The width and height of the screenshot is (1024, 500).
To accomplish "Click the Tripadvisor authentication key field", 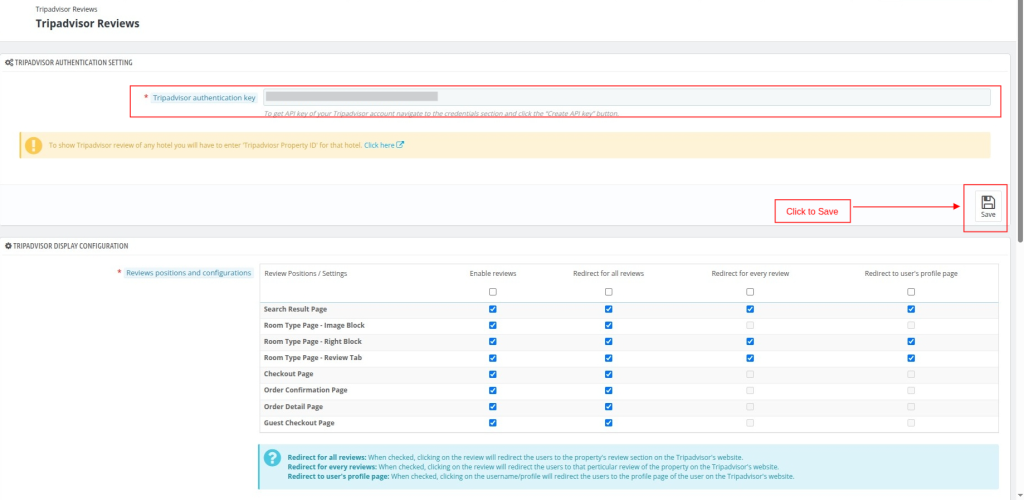I will tap(626, 97).
